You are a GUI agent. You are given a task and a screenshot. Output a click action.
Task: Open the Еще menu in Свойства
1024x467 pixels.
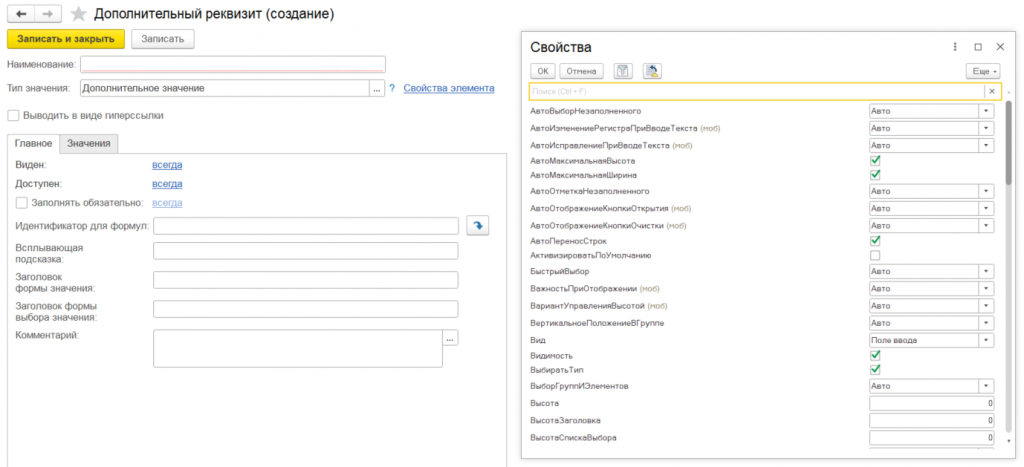click(983, 71)
